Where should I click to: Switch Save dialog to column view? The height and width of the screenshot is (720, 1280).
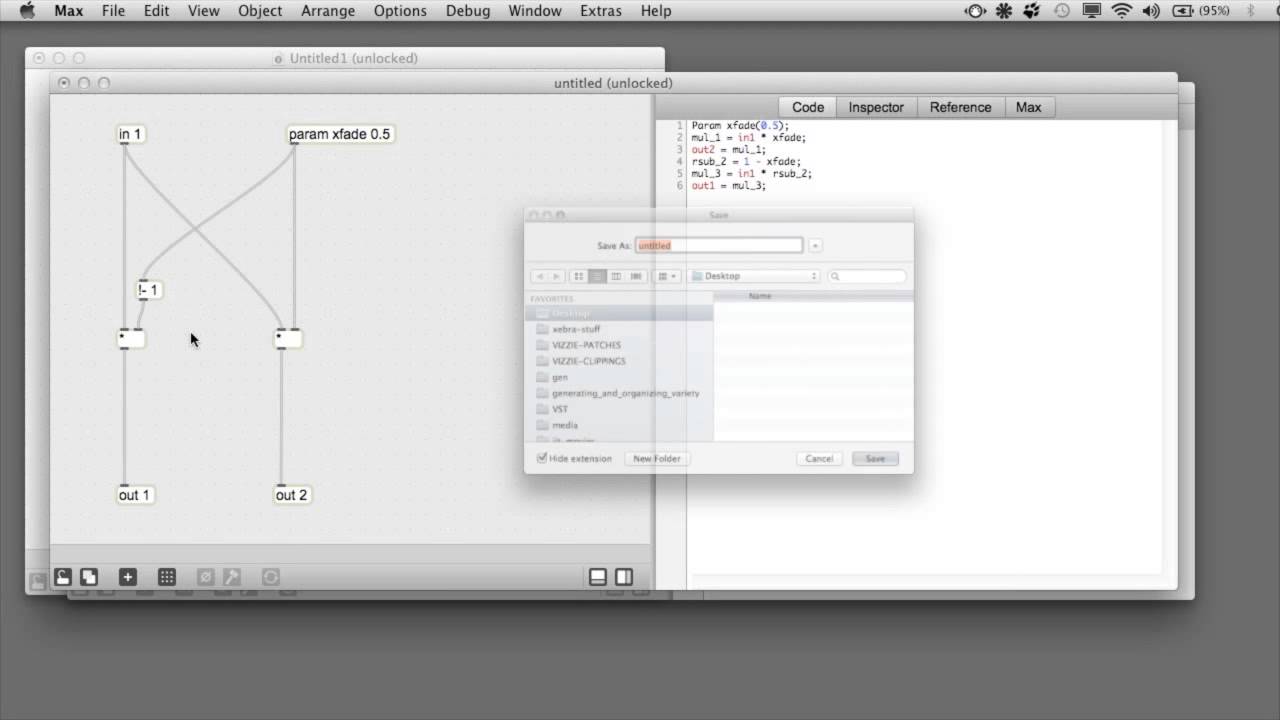pos(616,276)
